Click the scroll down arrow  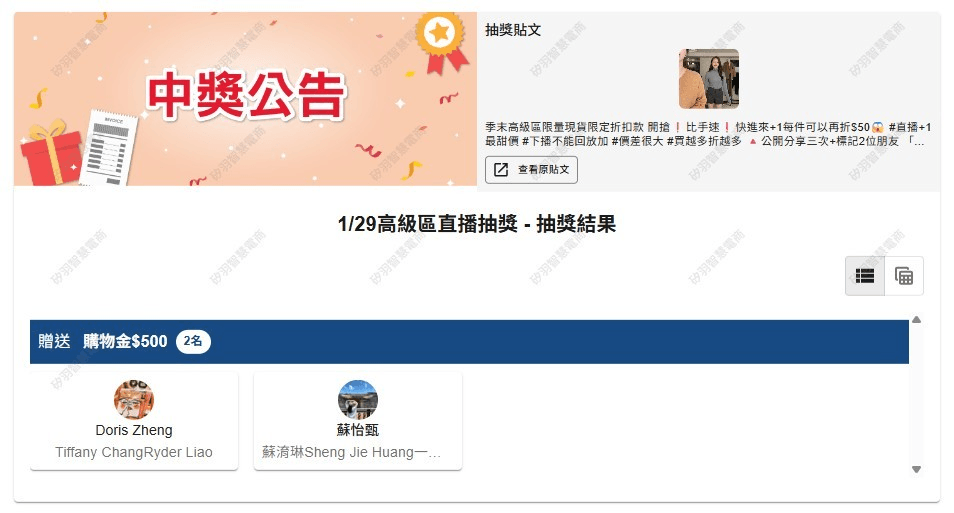point(916,469)
